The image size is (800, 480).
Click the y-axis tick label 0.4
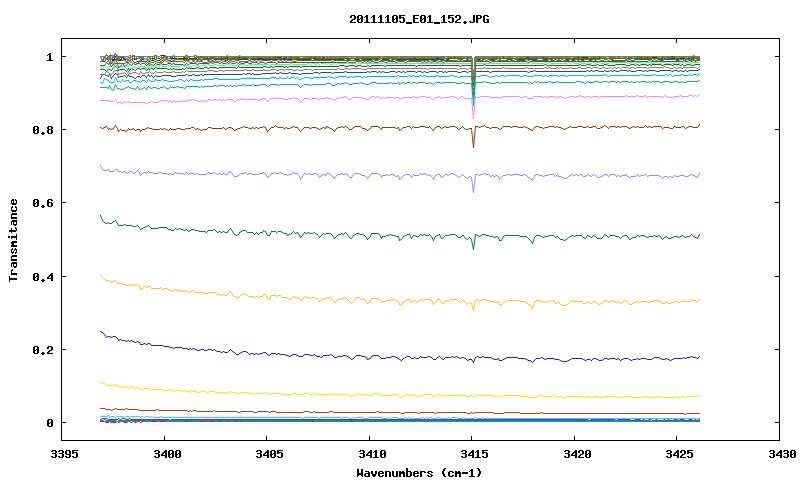click(43, 276)
